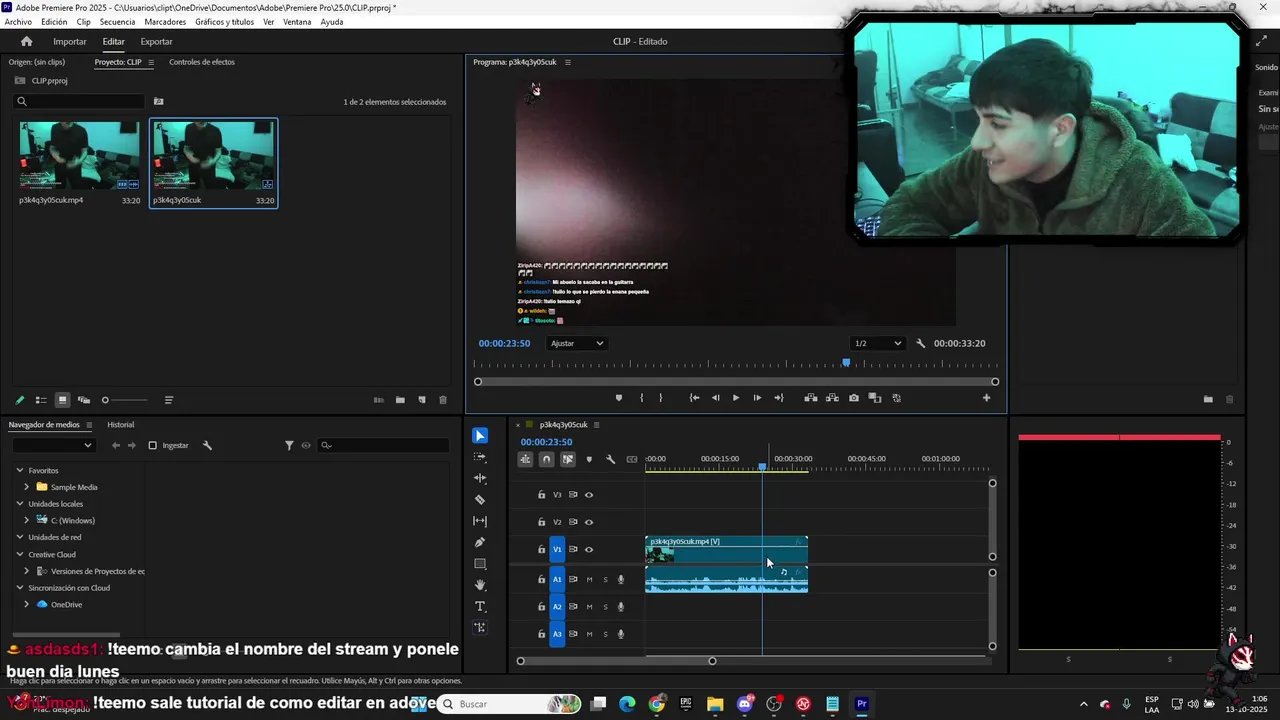This screenshot has width=1280, height=720.
Task: Click Mark In bracket button
Action: click(x=642, y=398)
